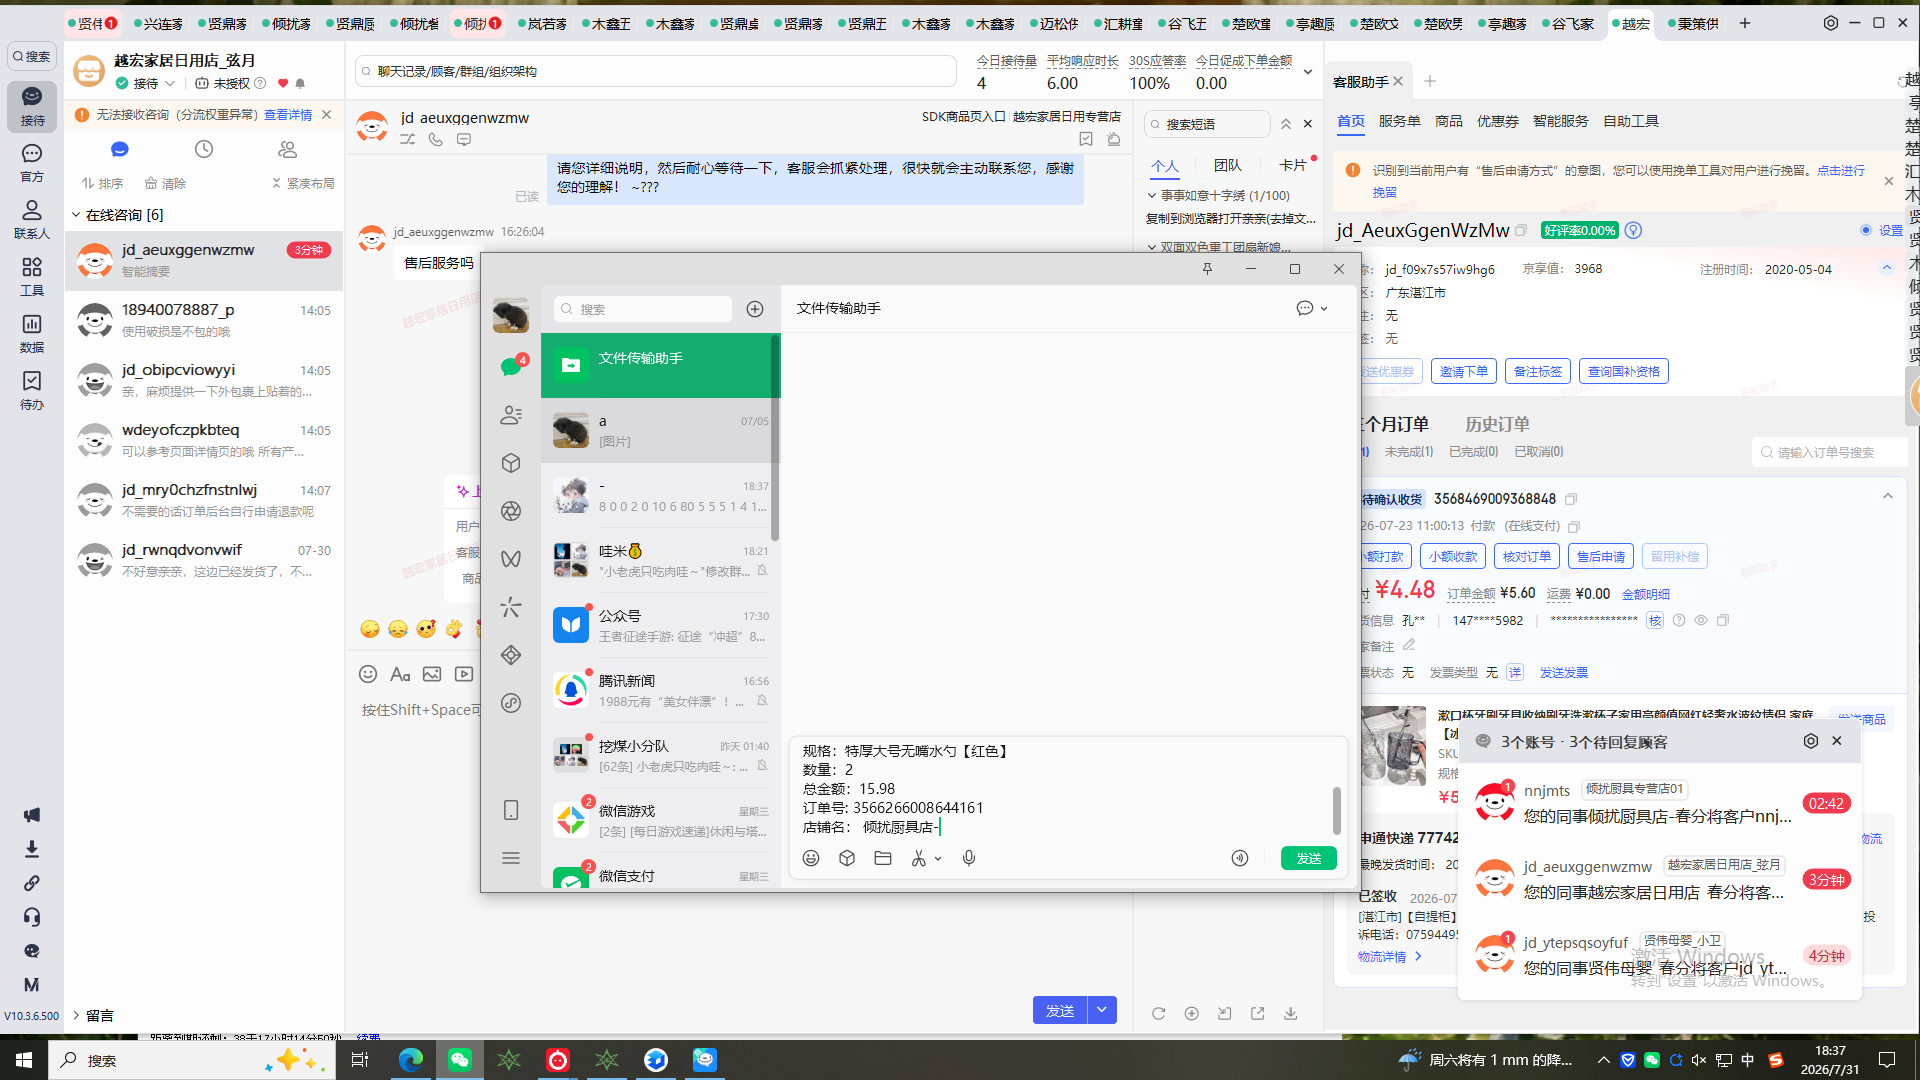Open 工具 in the JD left sidebar

click(x=32, y=276)
